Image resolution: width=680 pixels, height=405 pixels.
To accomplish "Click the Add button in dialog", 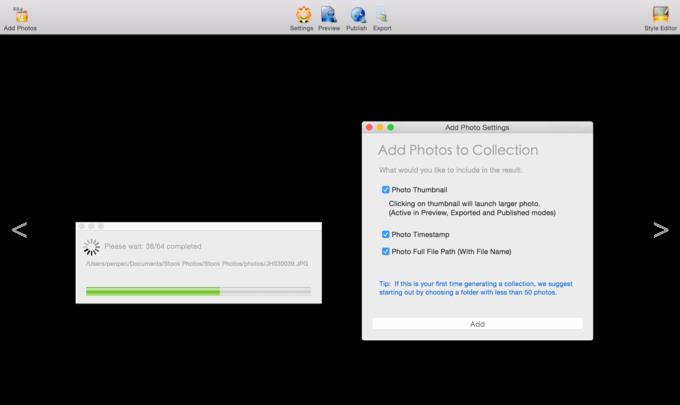I will point(477,324).
